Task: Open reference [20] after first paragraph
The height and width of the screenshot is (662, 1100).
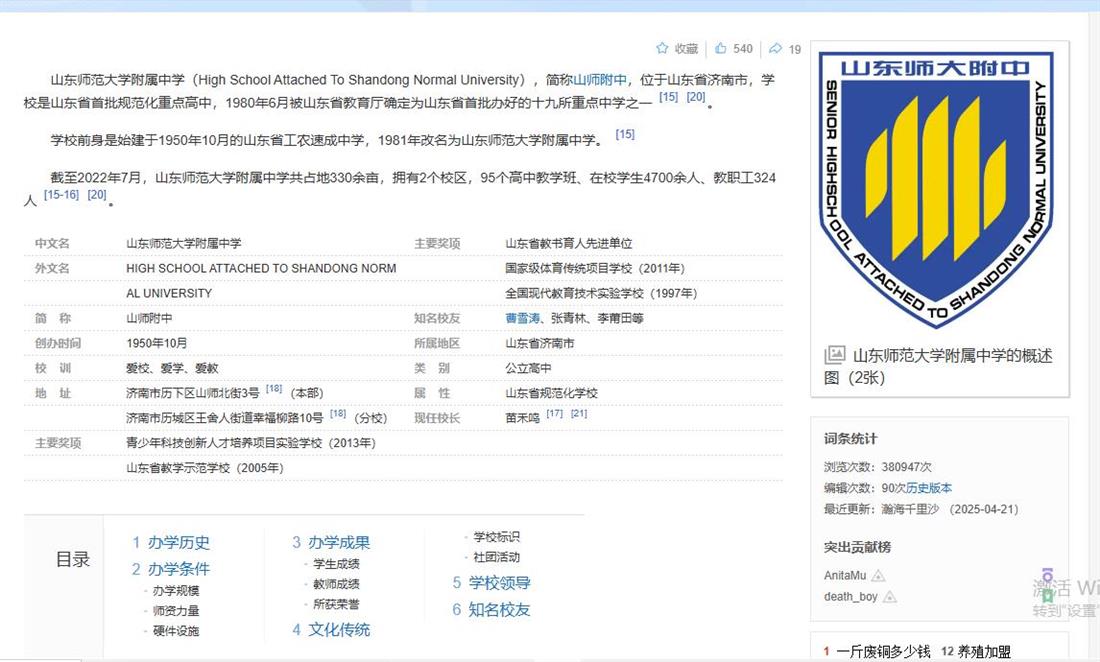Action: (696, 97)
